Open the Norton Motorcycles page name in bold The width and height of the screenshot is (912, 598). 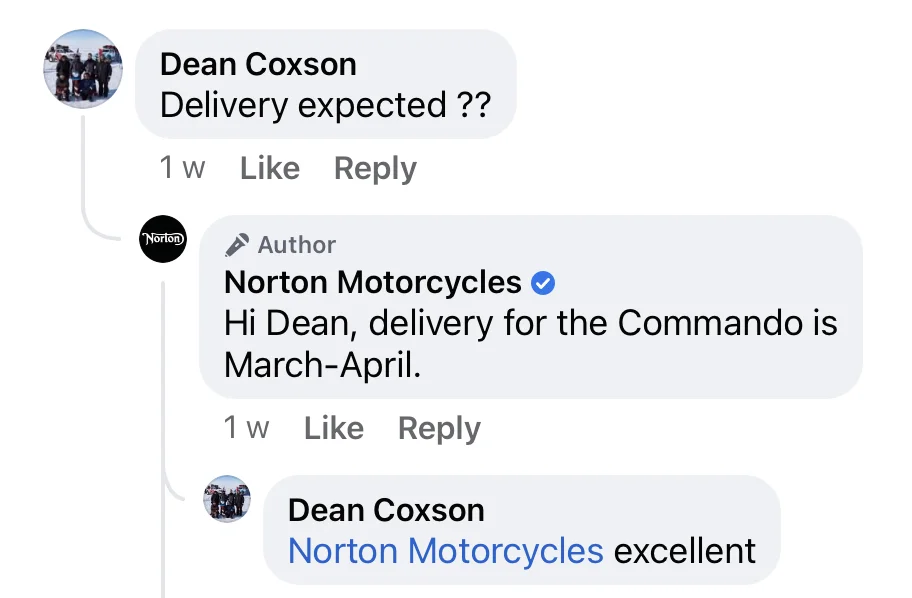coord(373,283)
